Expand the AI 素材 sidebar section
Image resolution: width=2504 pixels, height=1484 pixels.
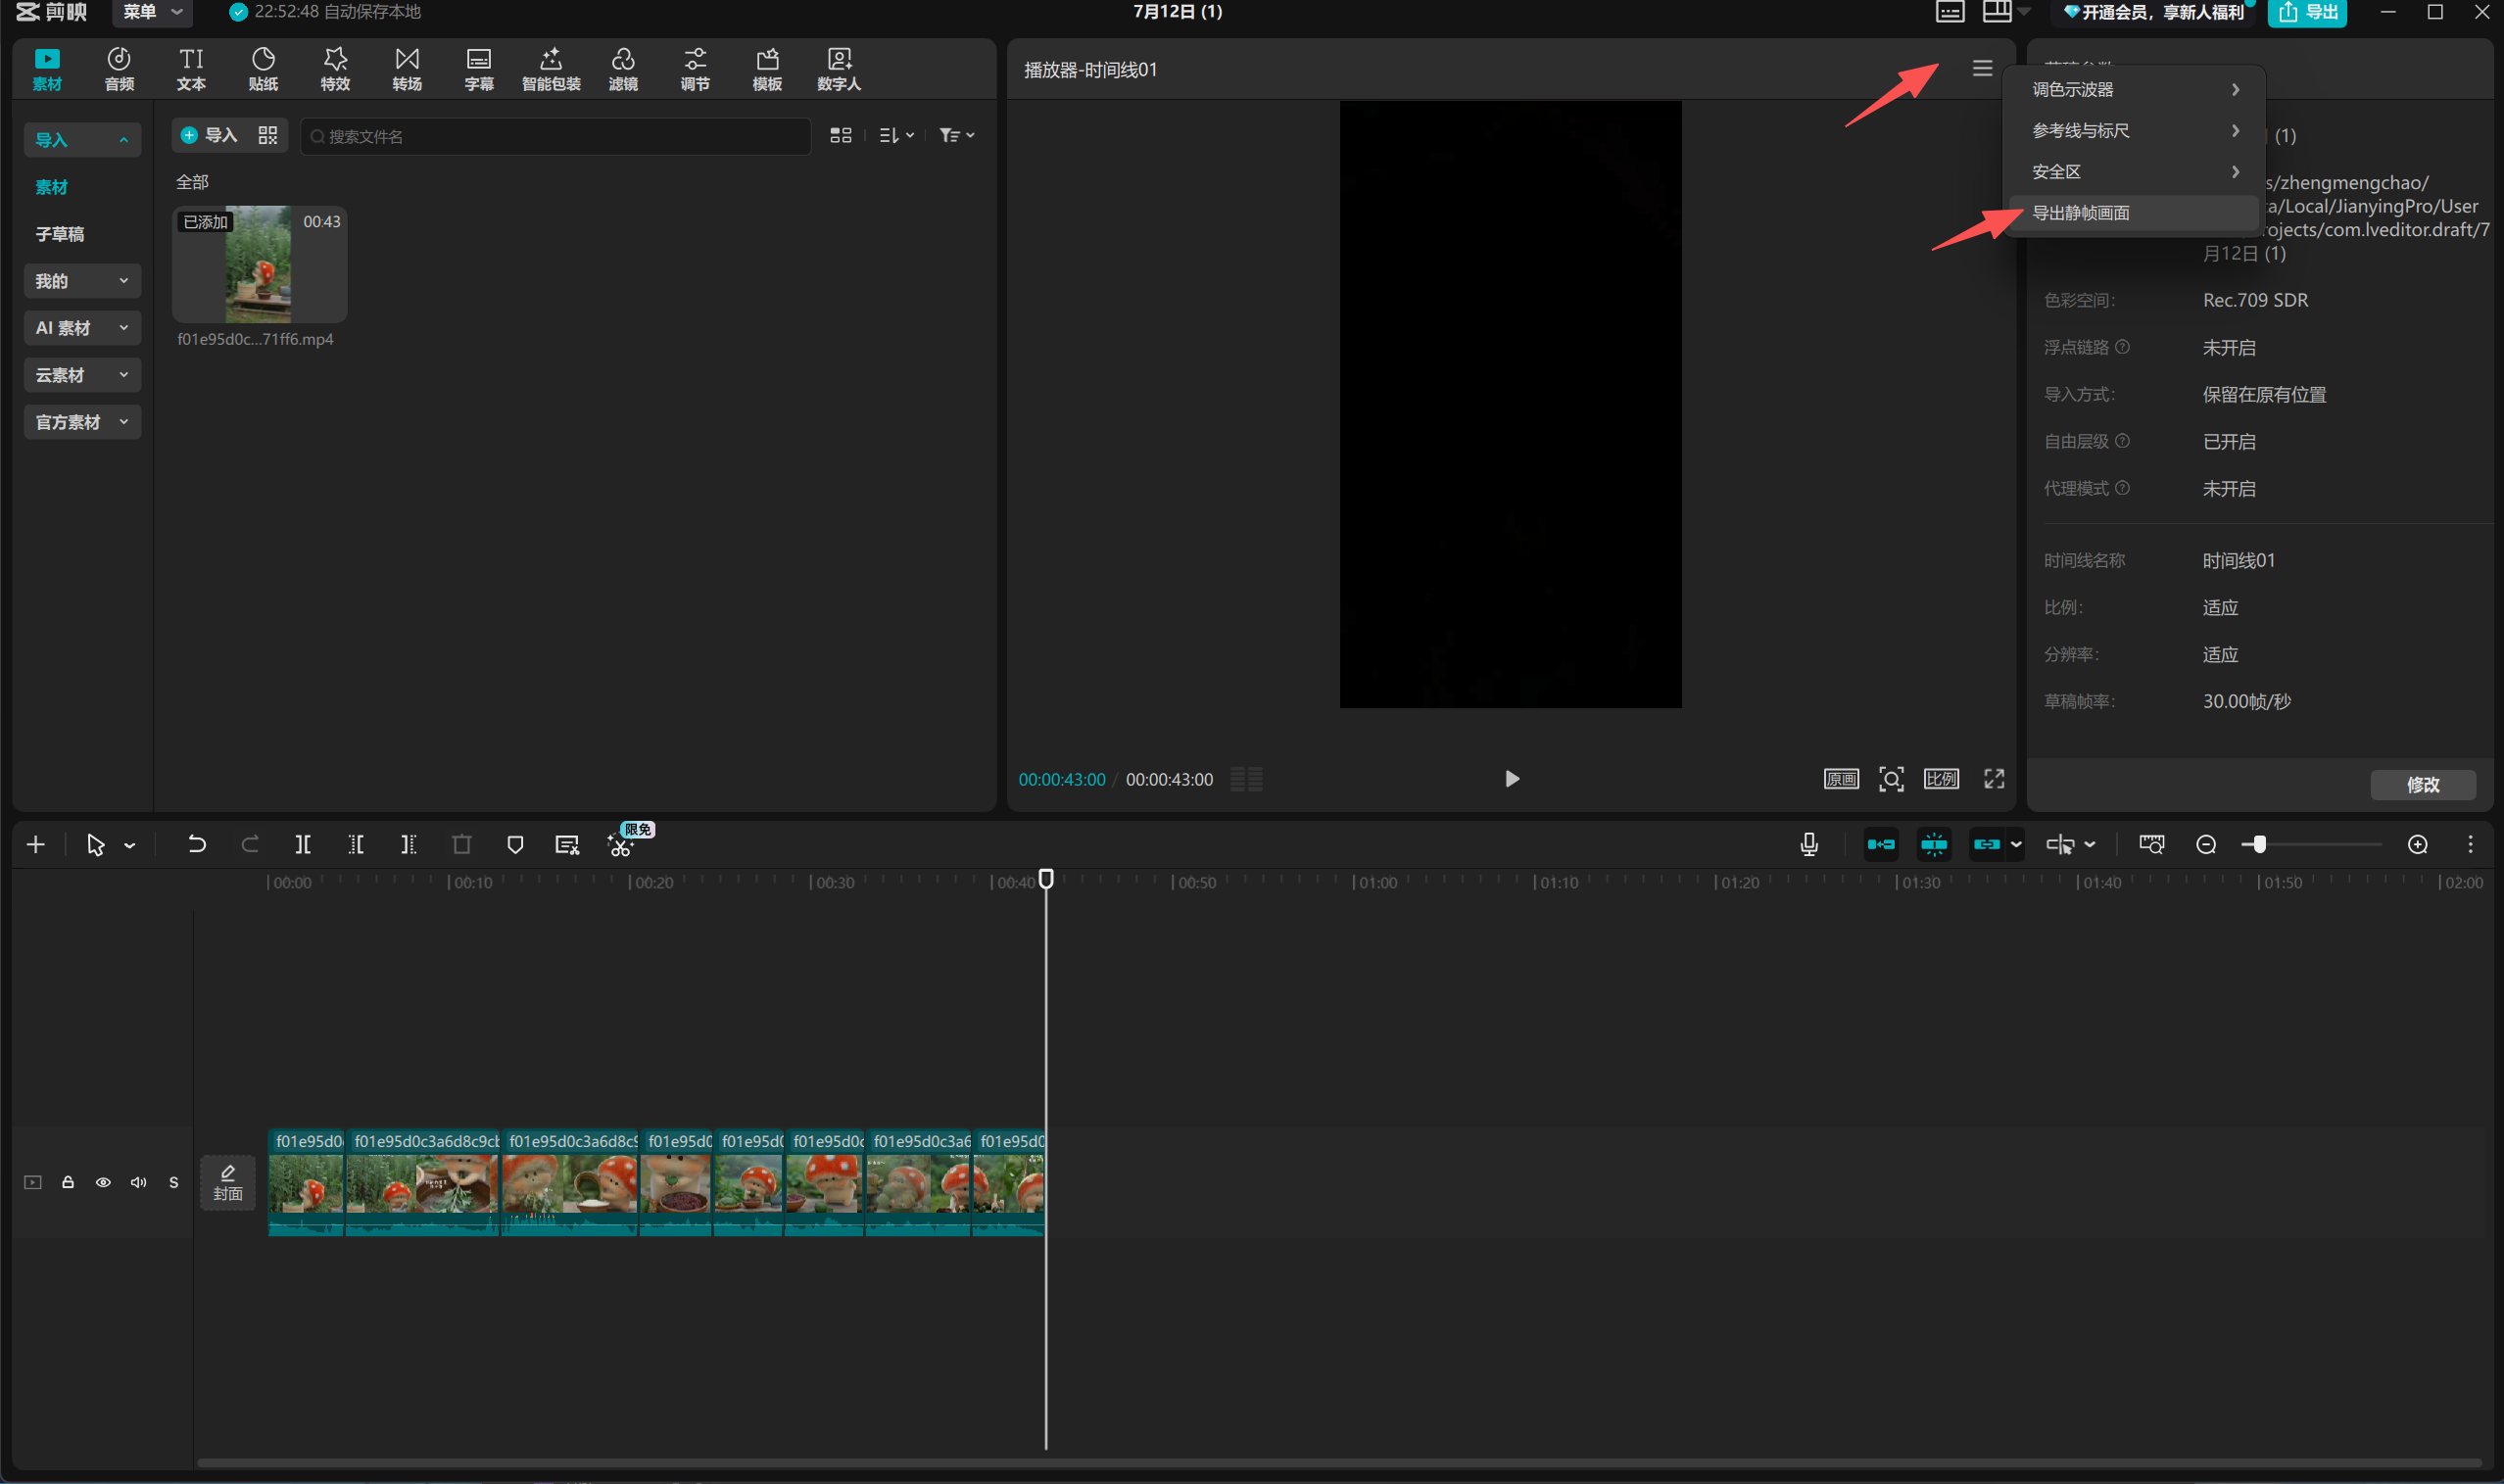point(82,328)
